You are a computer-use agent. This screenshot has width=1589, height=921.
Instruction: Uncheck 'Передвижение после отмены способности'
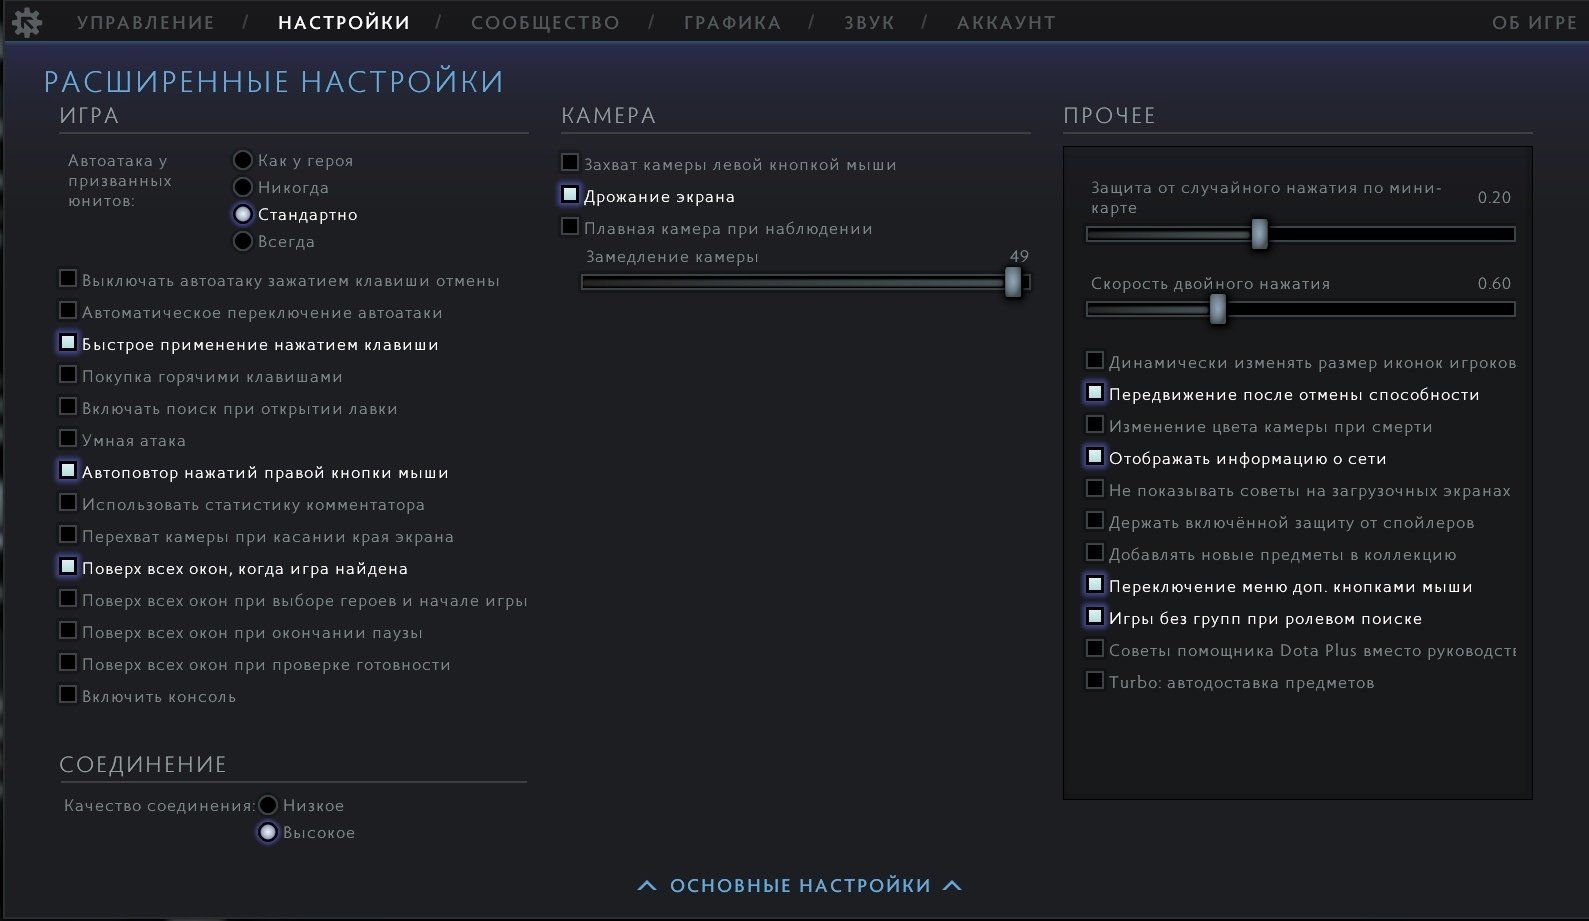(1095, 393)
